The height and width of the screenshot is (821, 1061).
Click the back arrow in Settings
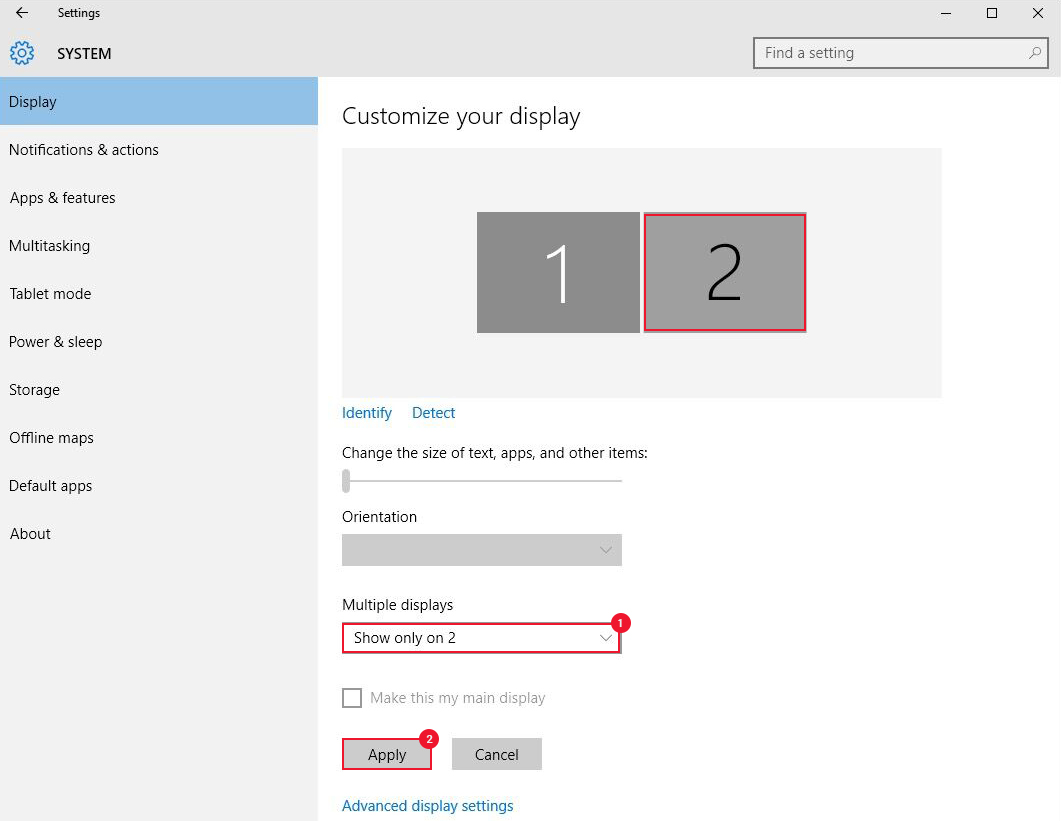[x=22, y=13]
